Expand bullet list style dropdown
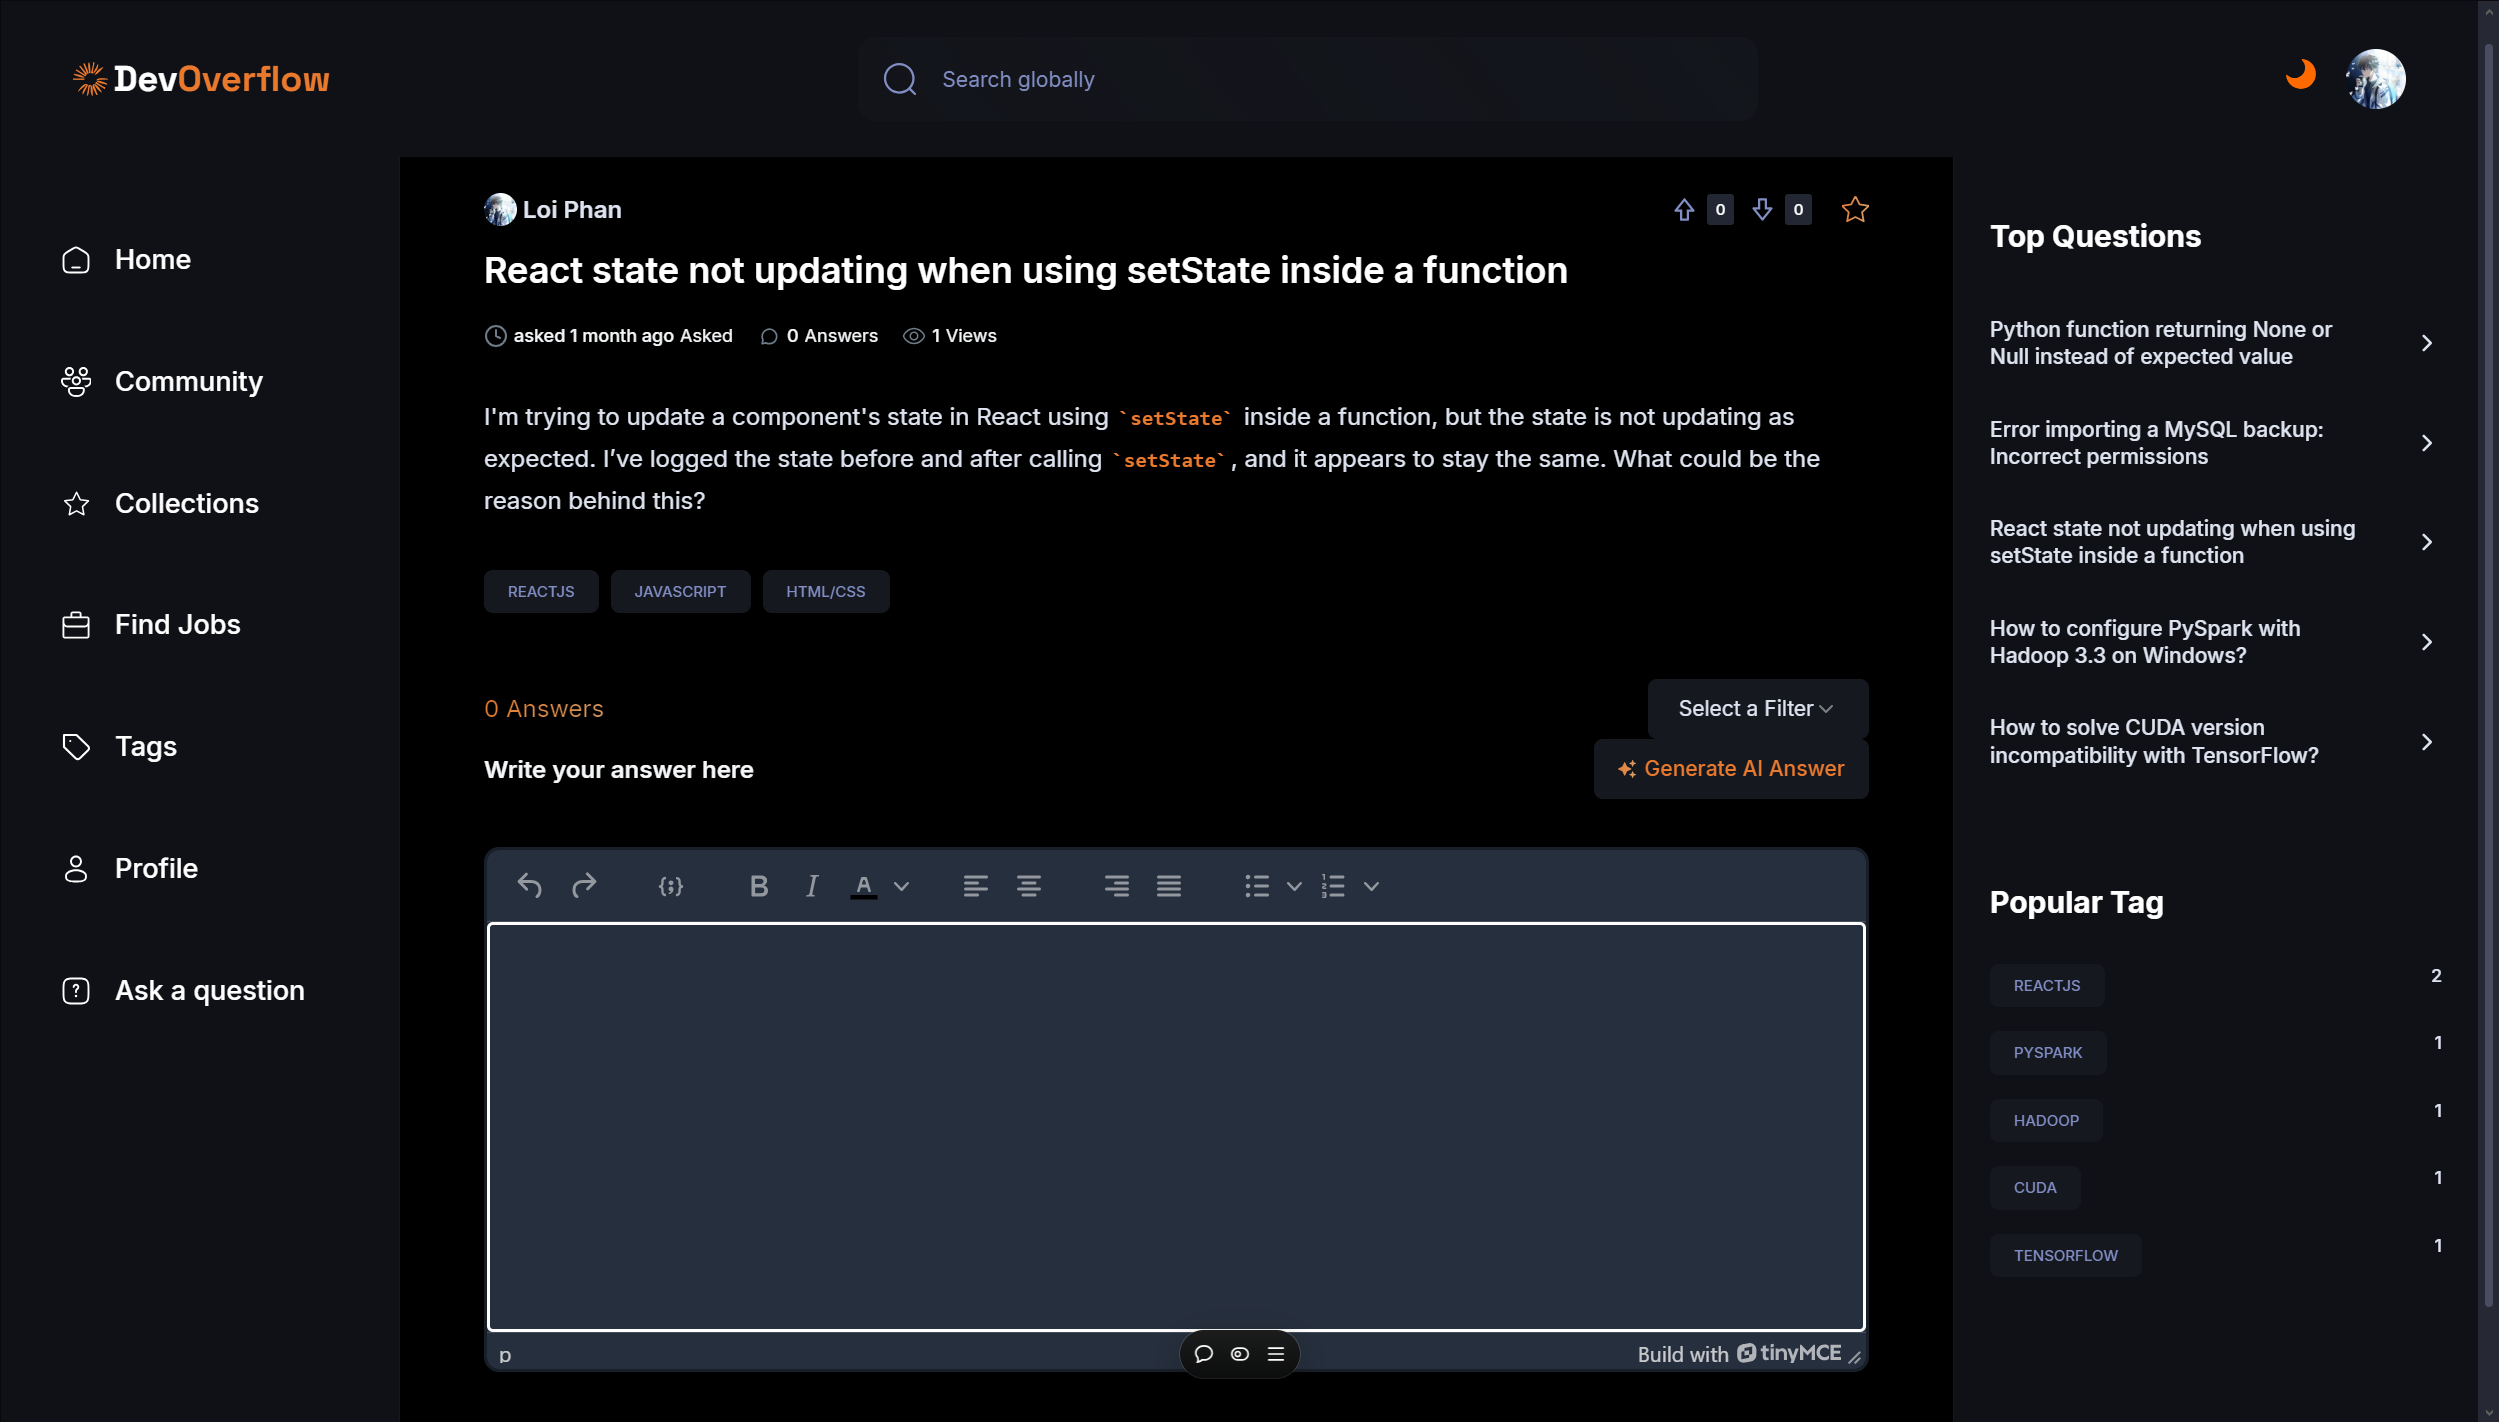Screen dimensions: 2499x1422 tap(1294, 886)
